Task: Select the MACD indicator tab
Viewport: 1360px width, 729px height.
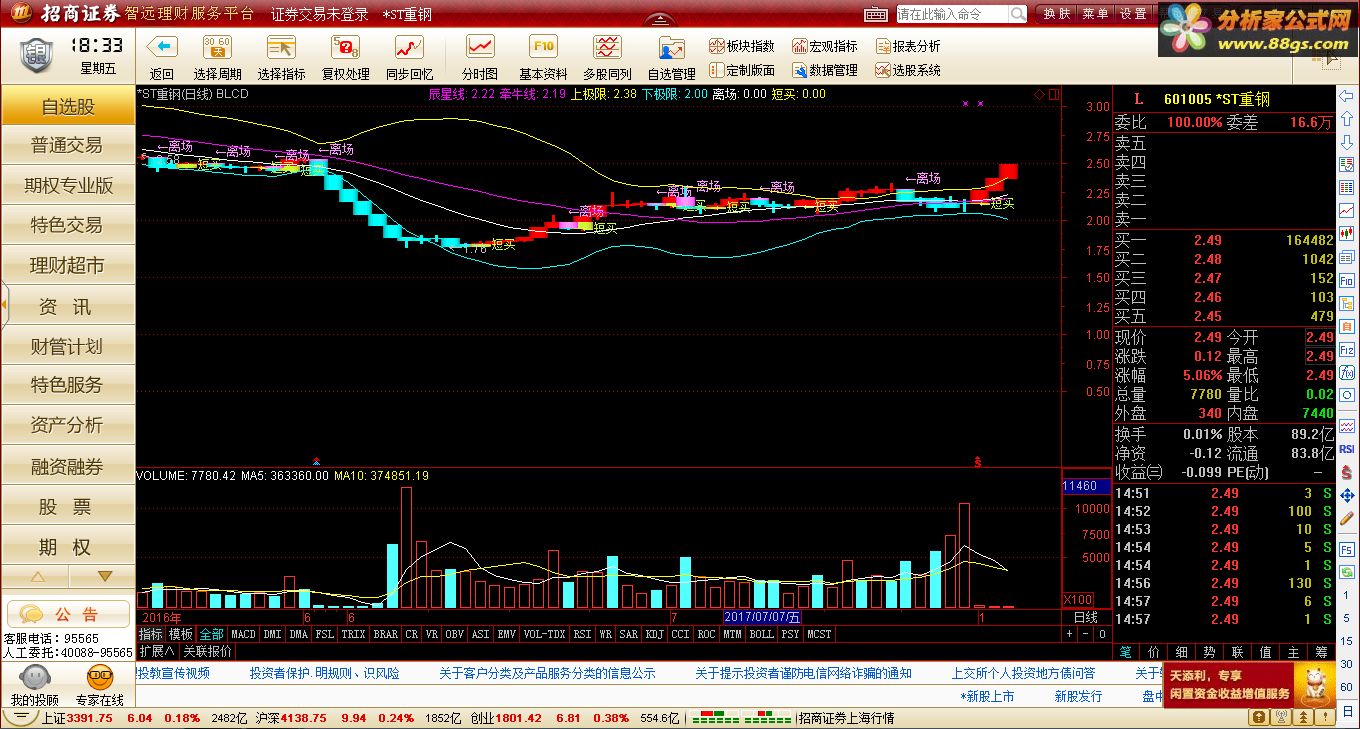Action: (243, 634)
